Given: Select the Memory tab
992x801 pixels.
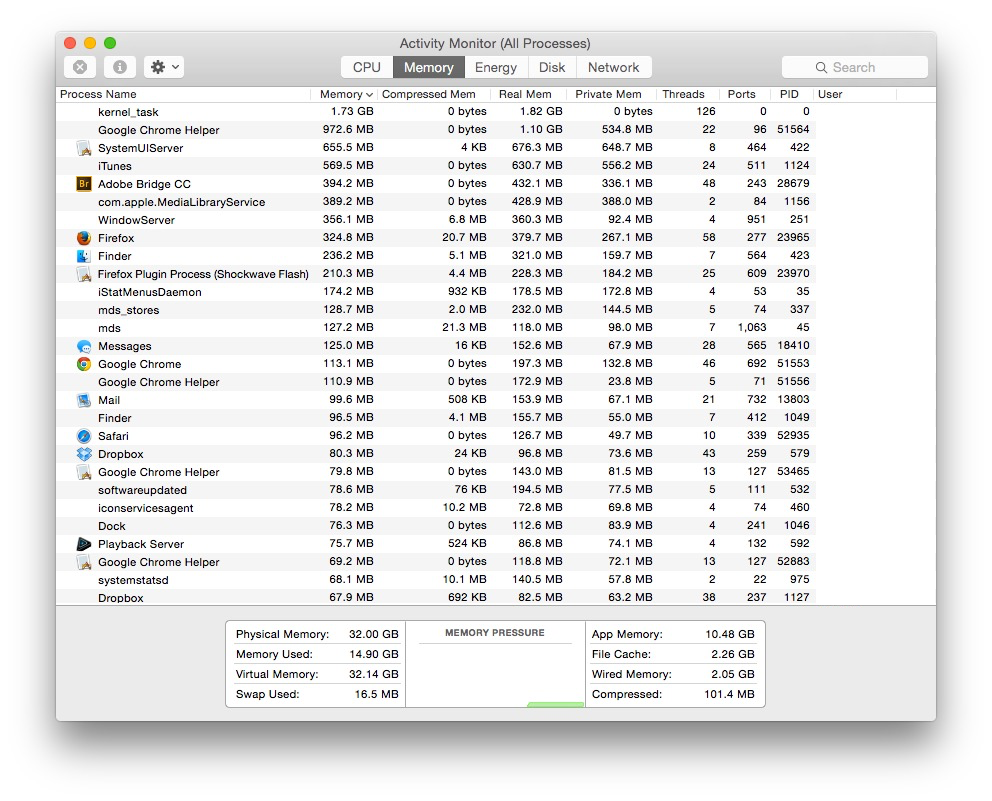Looking at the screenshot, I should (x=429, y=67).
